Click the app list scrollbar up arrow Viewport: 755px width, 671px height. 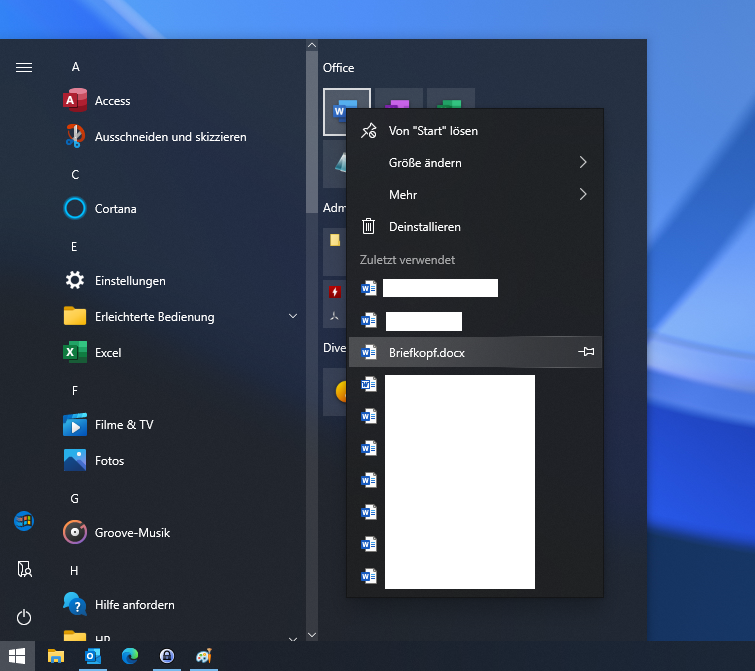click(x=312, y=45)
